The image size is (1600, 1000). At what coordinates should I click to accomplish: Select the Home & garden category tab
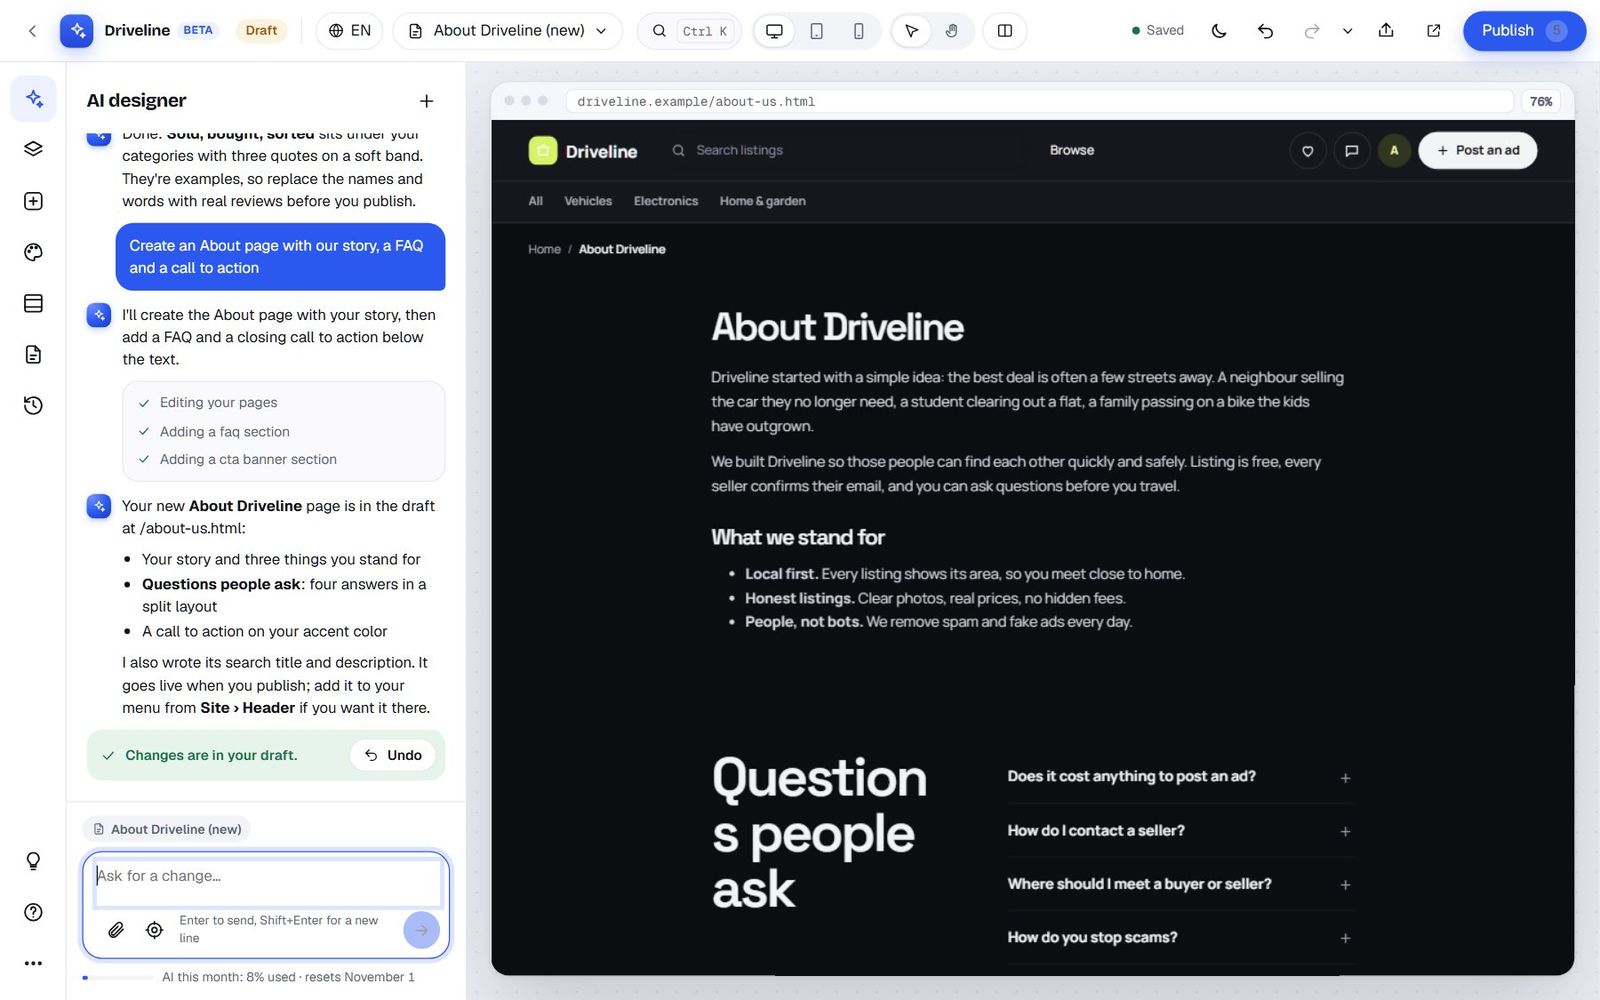tap(762, 201)
